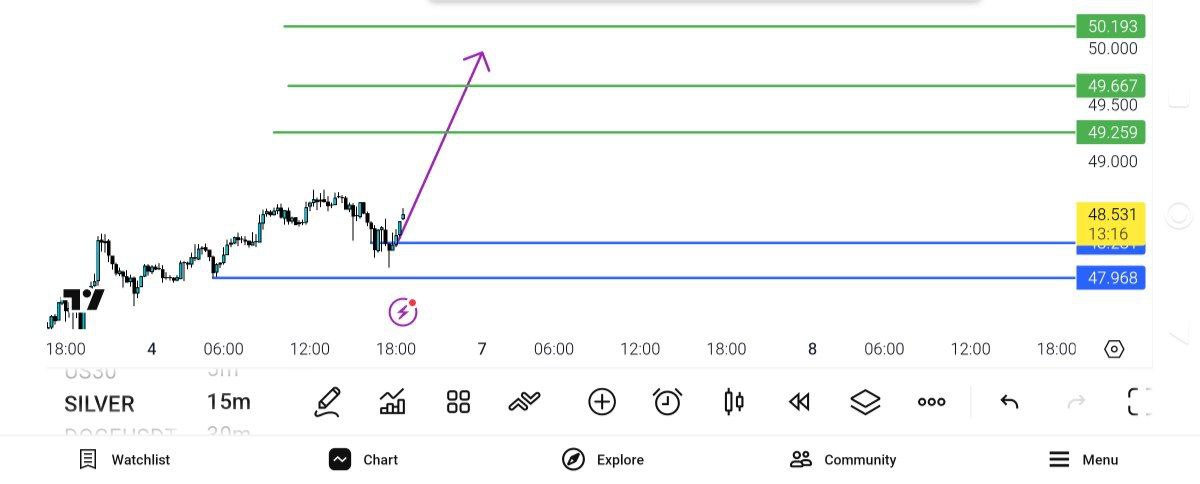Viewport: 1200px width, 484px height.
Task: Select the drawing pencil tool
Action: tap(327, 402)
